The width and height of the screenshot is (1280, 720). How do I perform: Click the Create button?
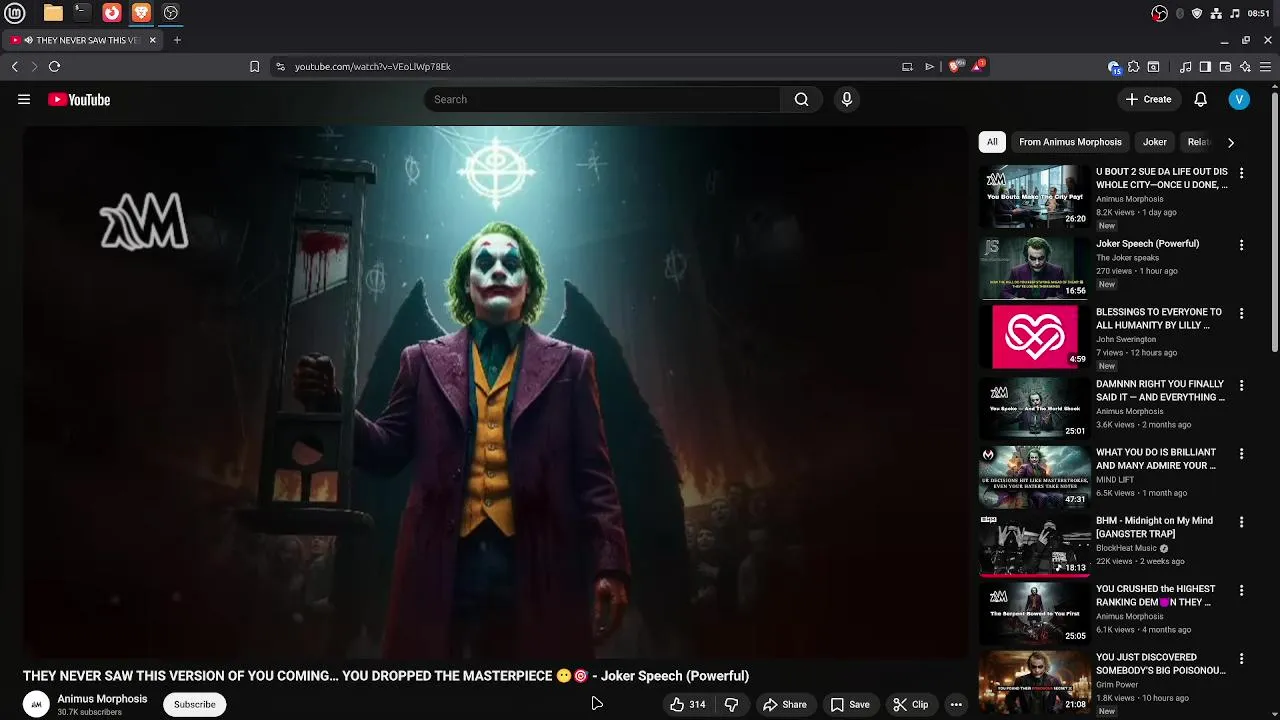point(1148,99)
